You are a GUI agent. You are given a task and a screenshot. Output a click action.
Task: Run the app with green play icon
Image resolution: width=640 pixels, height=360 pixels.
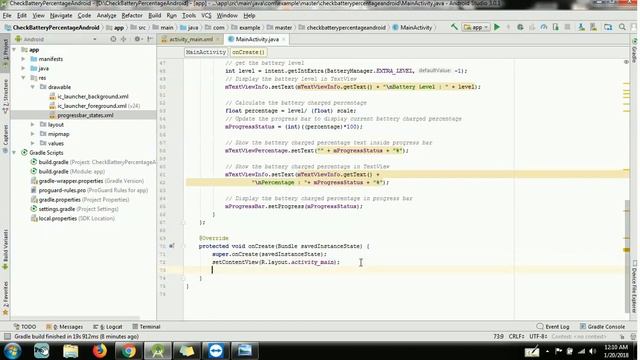(497, 27)
